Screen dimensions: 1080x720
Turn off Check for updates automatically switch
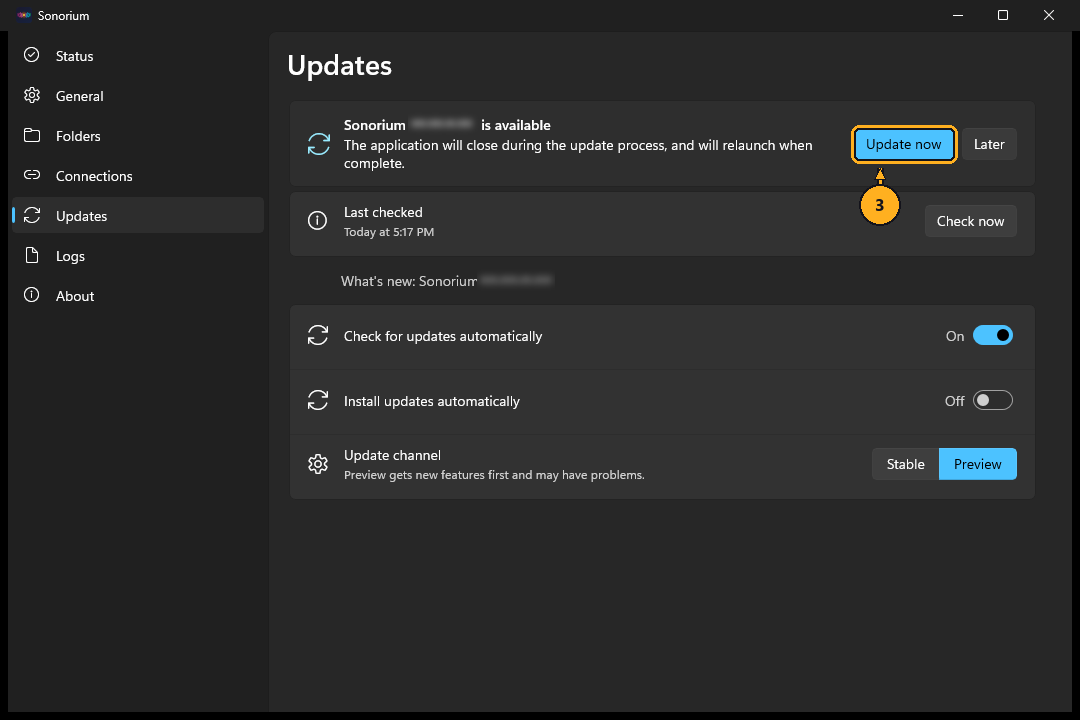[993, 336]
